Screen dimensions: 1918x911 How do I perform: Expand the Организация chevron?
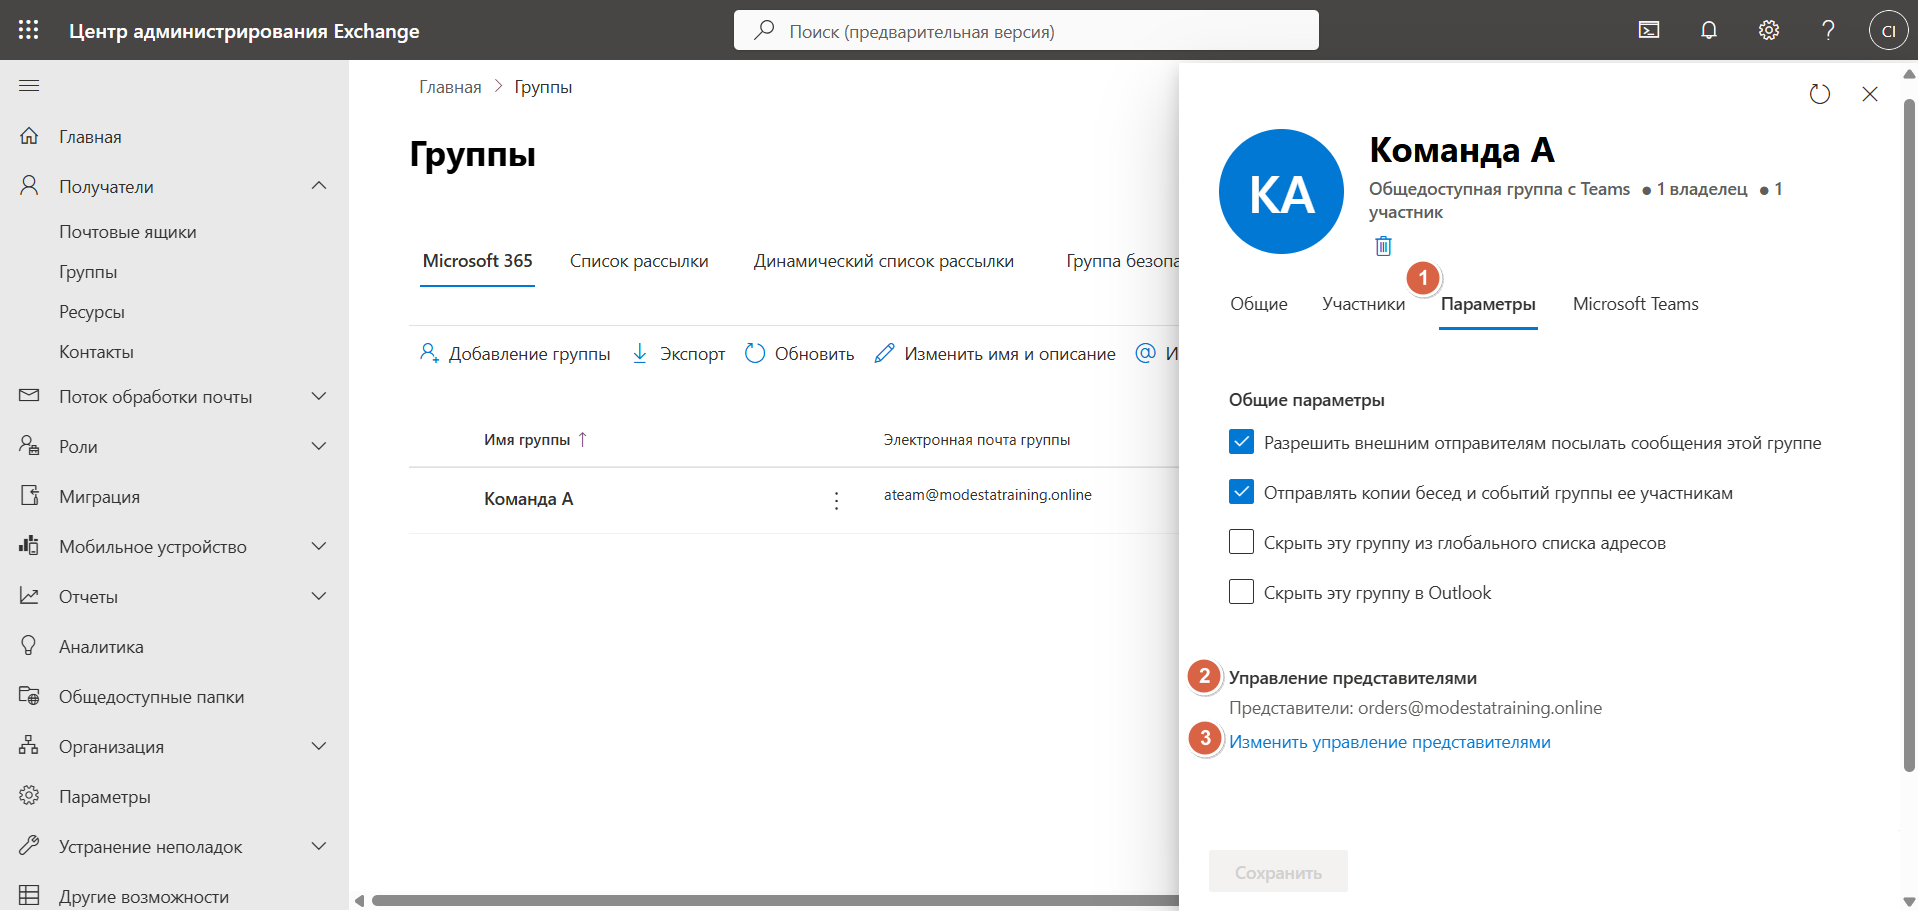point(319,746)
